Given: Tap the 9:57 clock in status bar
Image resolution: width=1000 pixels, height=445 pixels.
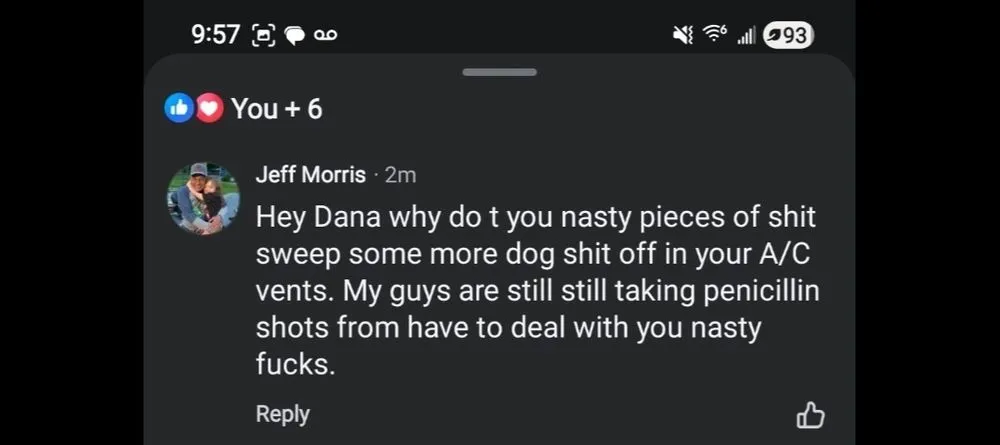Looking at the screenshot, I should [x=215, y=35].
